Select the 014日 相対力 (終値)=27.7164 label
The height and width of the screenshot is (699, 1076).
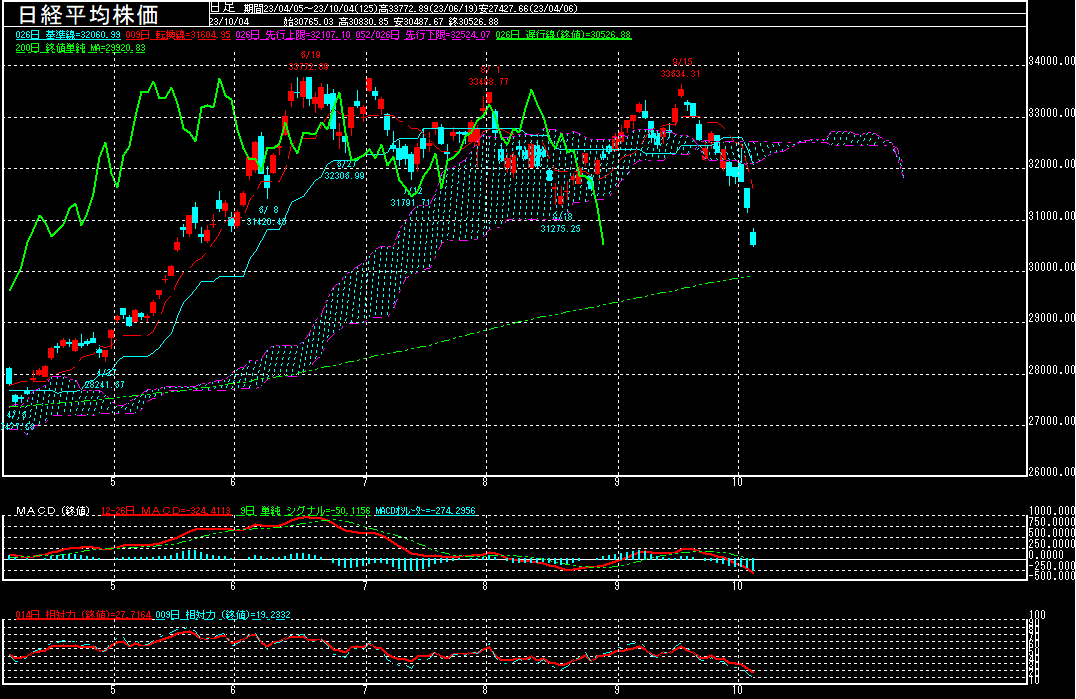83,615
